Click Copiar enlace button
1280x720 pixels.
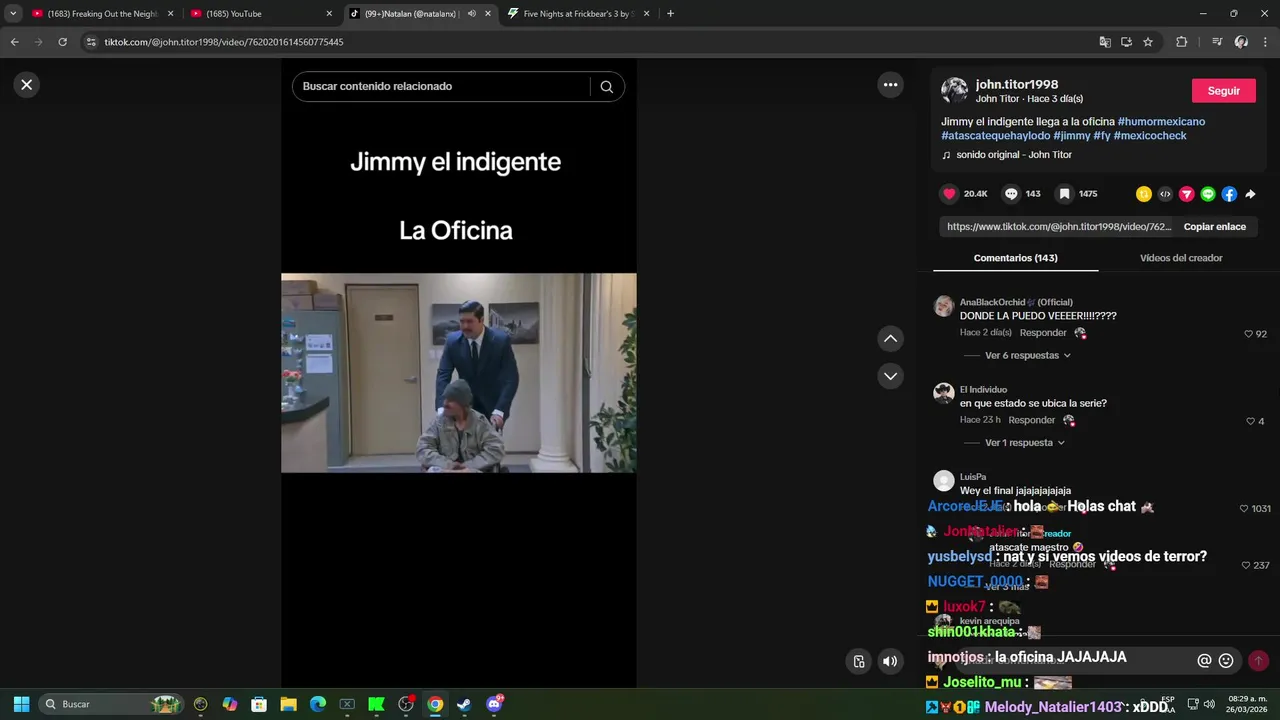point(1214,227)
